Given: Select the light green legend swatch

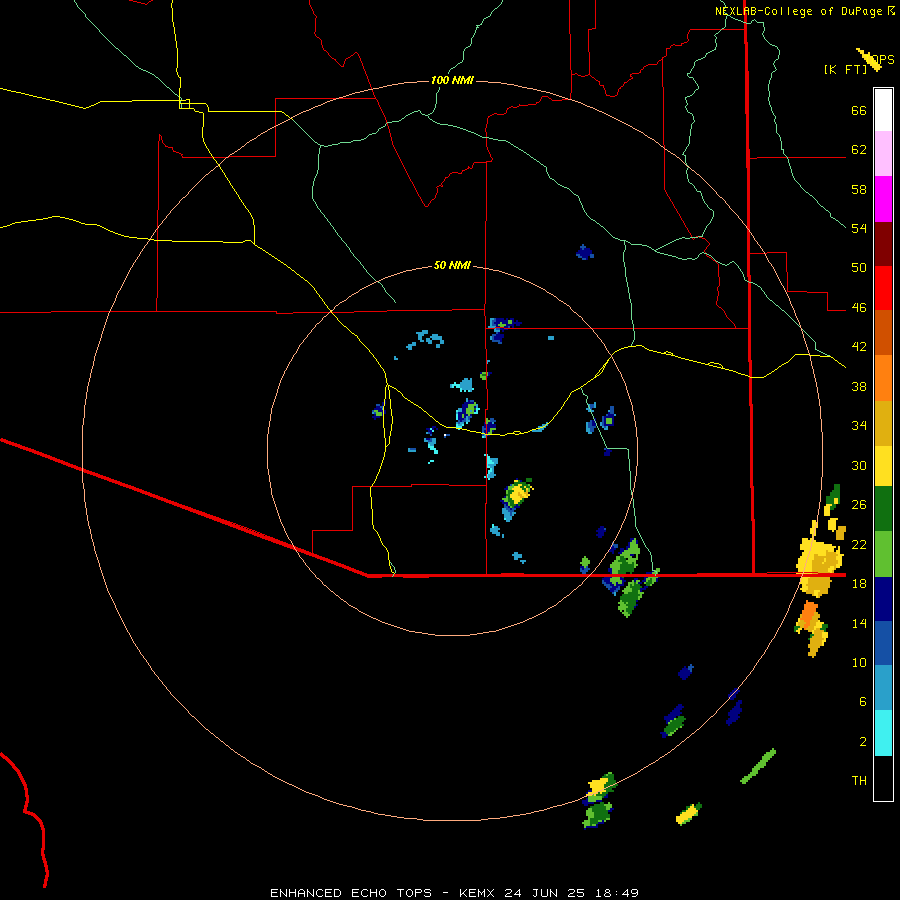Looking at the screenshot, I should [x=883, y=554].
